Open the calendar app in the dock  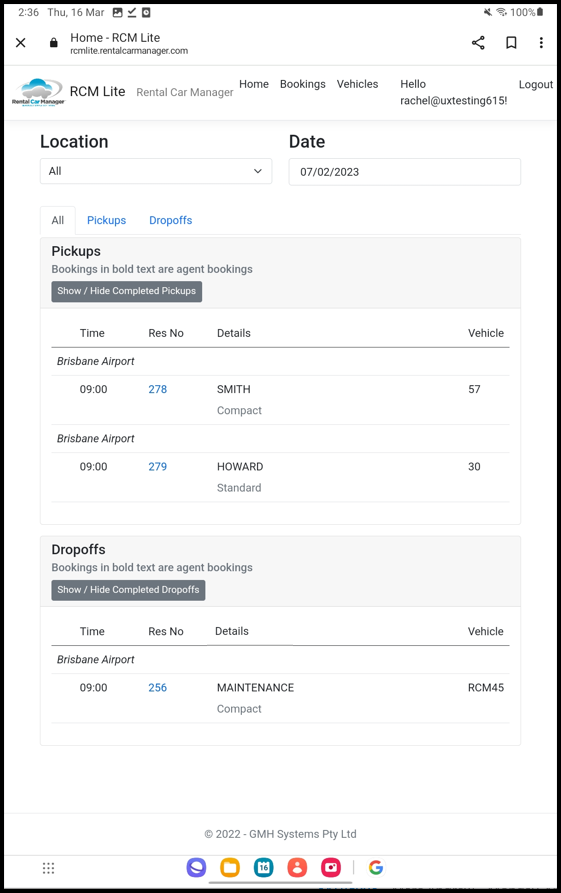(x=263, y=867)
